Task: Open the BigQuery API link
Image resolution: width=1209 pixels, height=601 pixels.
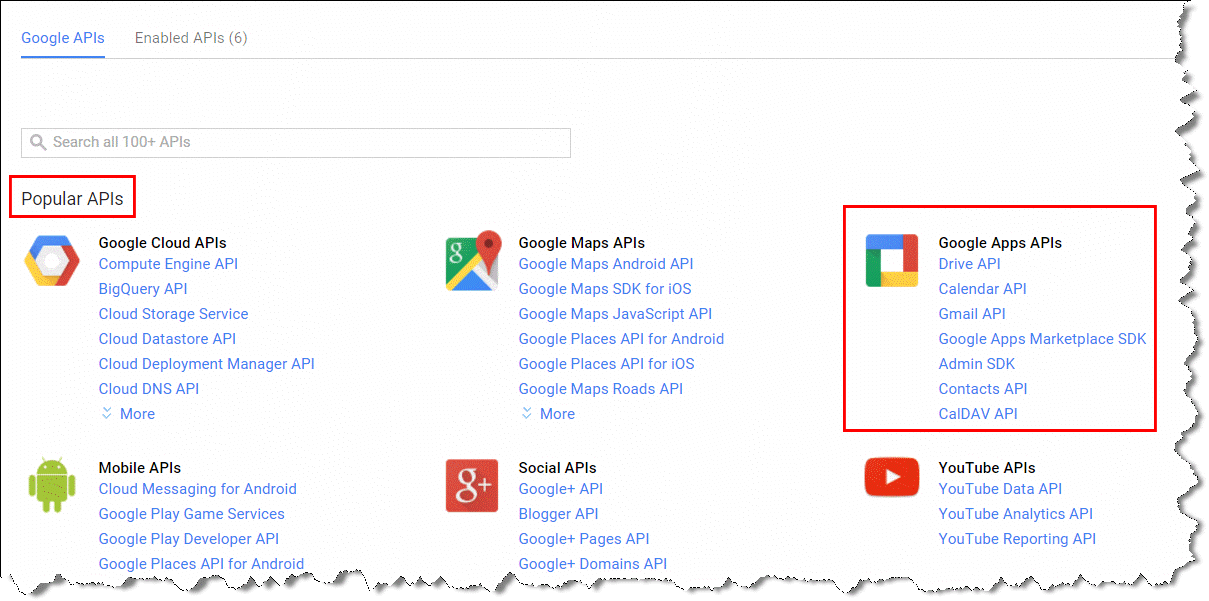Action: coord(143,289)
